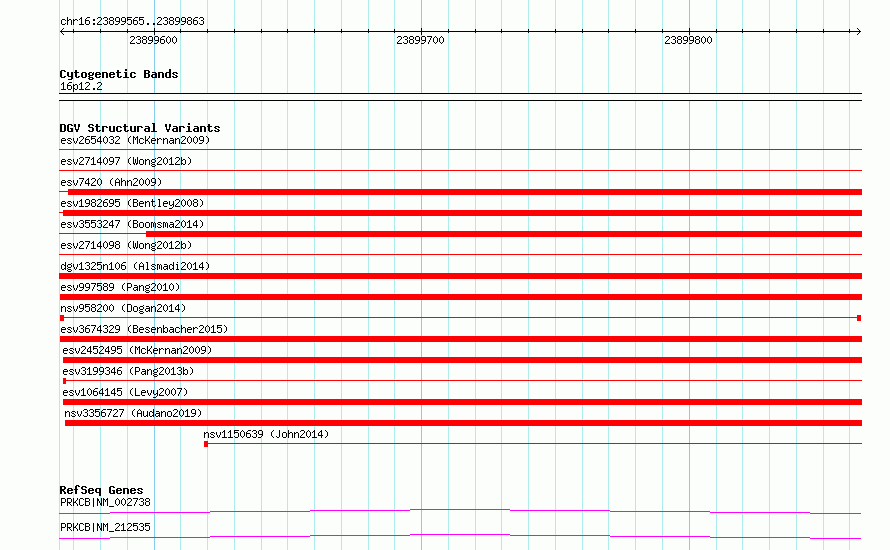Click the red end marker of nsv958200
890x550 pixels.
[x=859, y=318]
